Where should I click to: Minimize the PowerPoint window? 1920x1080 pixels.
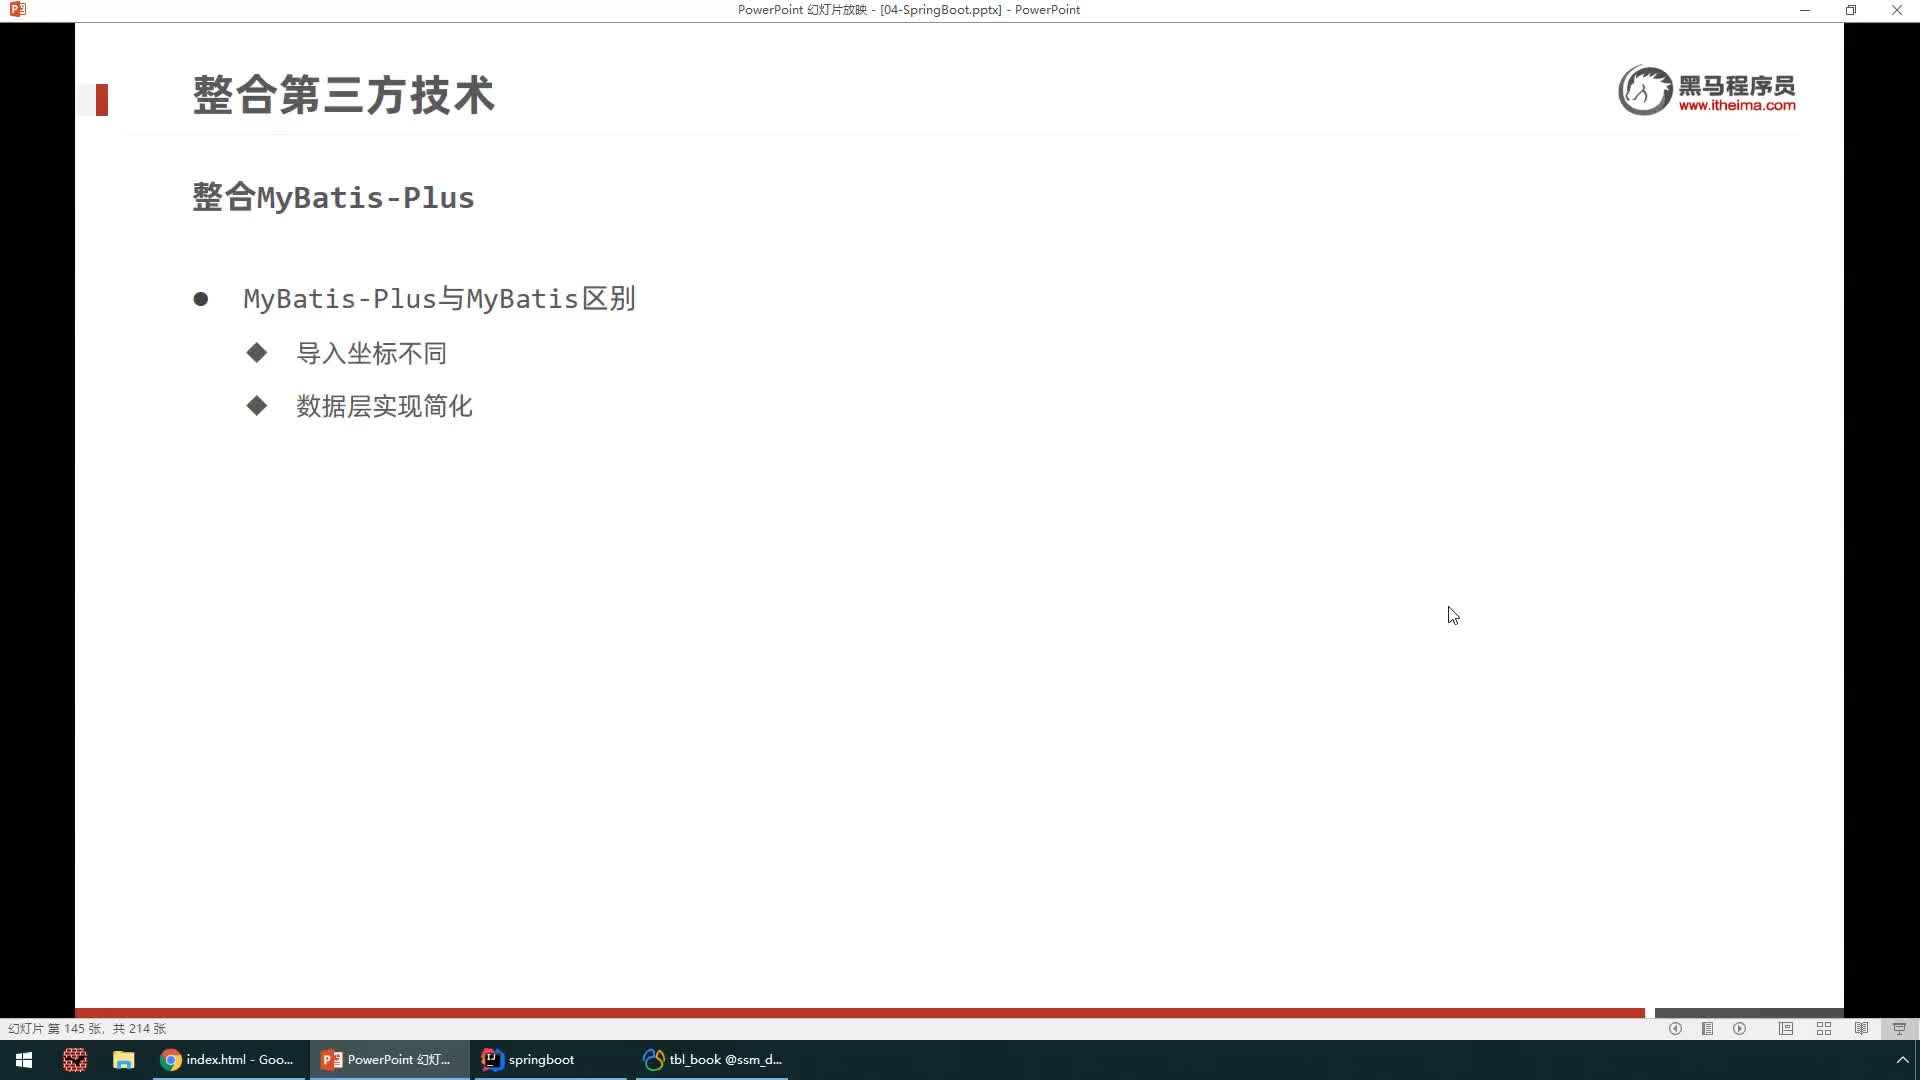(1805, 10)
